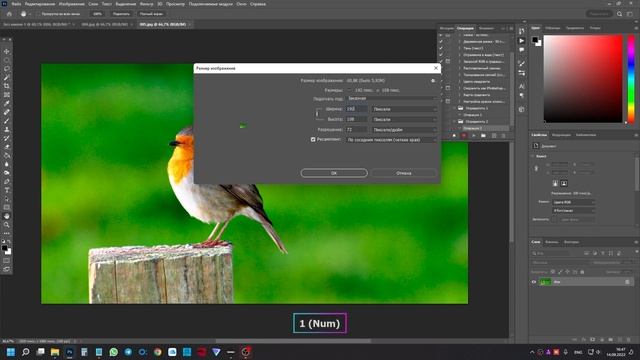Select the Eyedropper tool

tap(7, 103)
